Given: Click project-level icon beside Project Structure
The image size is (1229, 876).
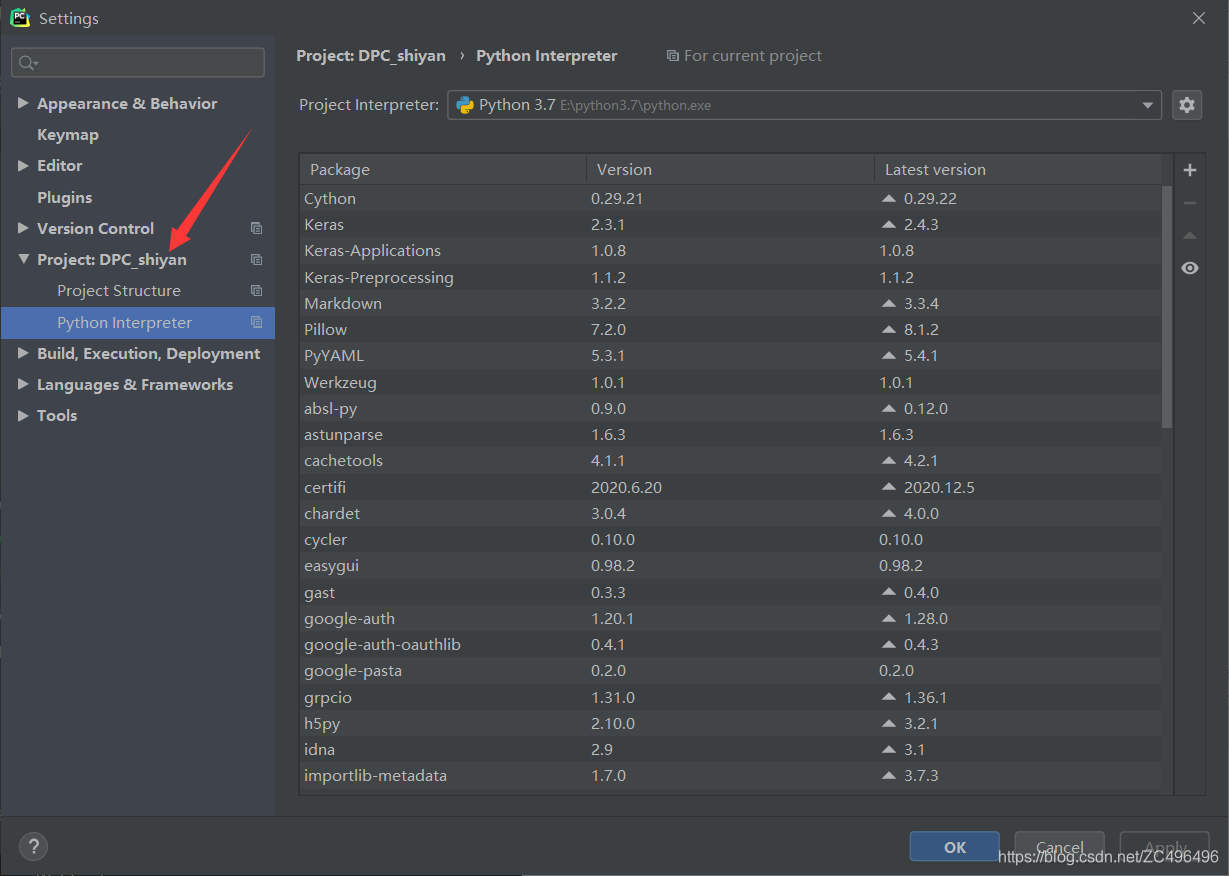Looking at the screenshot, I should click(256, 290).
